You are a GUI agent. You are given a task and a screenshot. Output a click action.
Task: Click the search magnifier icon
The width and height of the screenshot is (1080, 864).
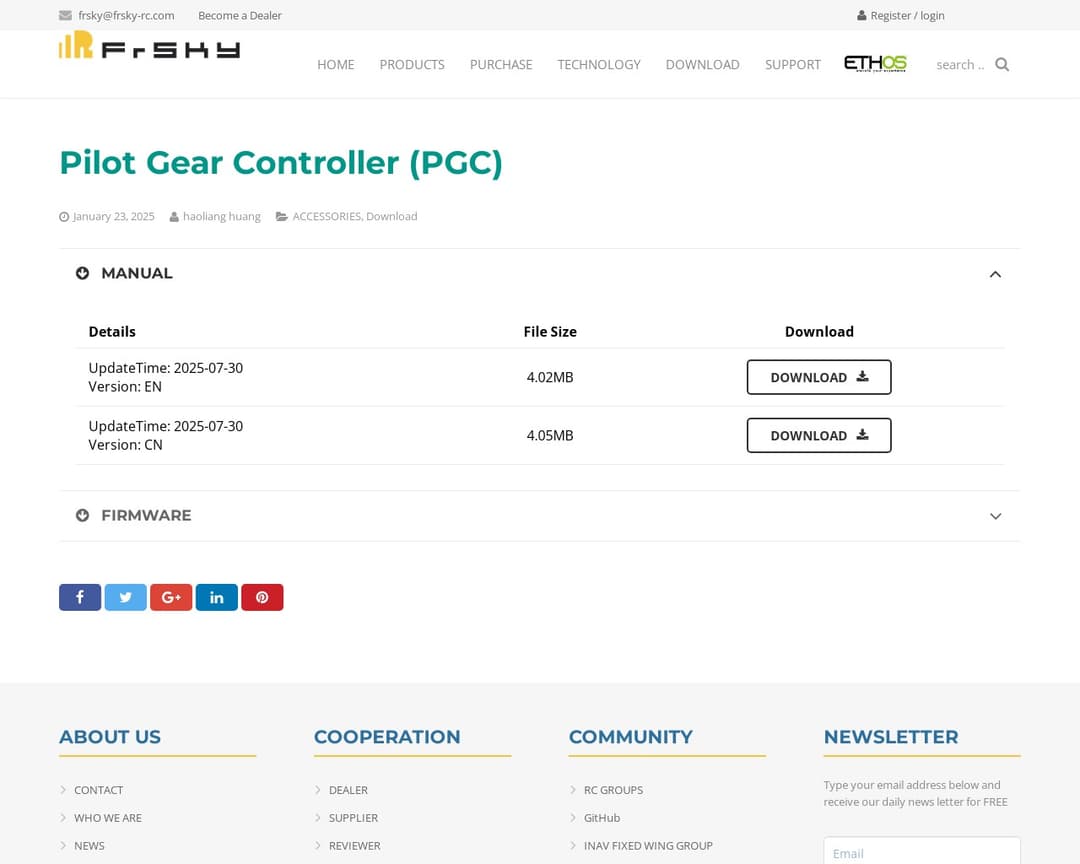coord(1002,64)
